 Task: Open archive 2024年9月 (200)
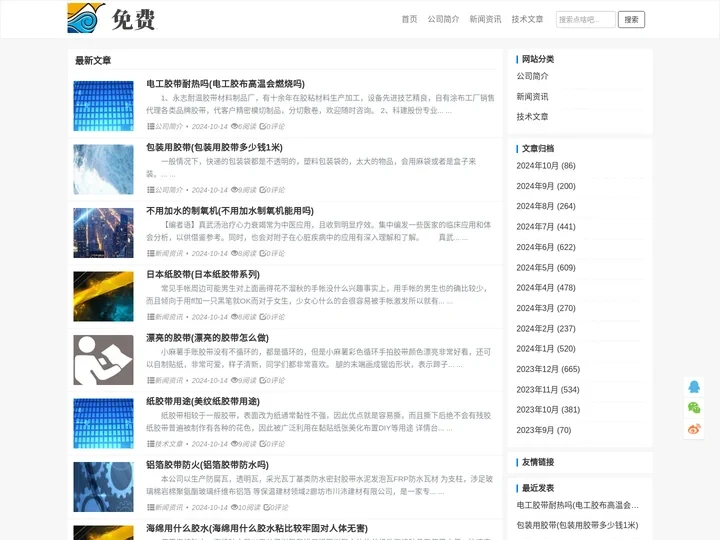click(x=546, y=186)
